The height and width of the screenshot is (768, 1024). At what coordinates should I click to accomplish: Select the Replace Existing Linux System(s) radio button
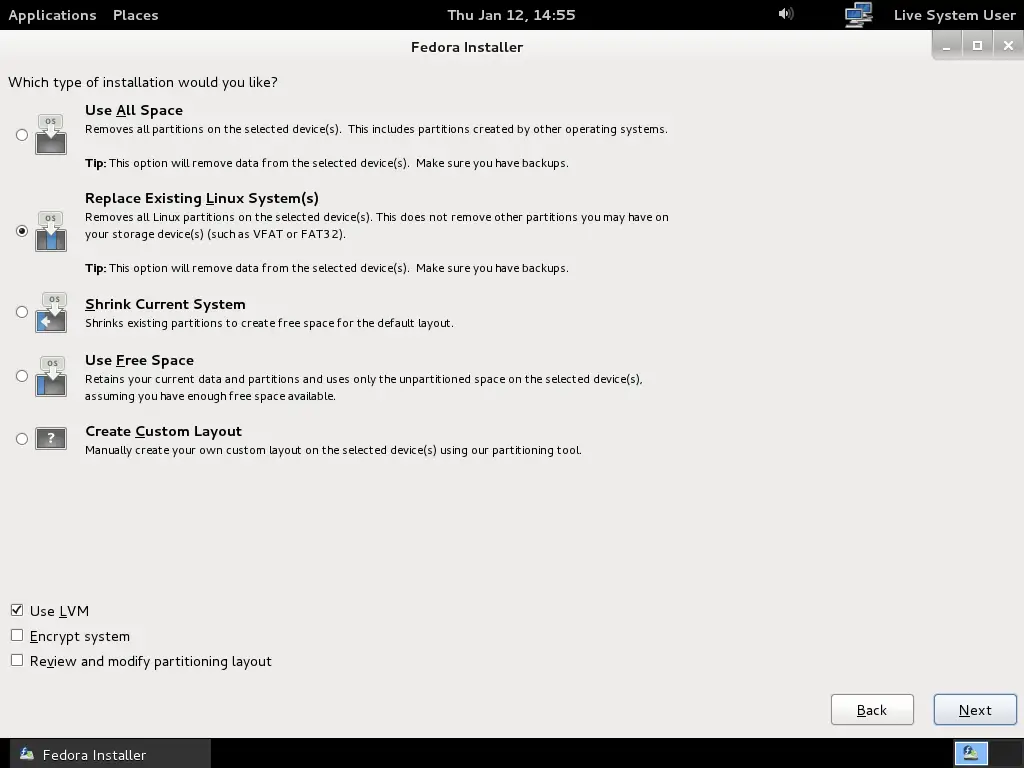tap(22, 231)
